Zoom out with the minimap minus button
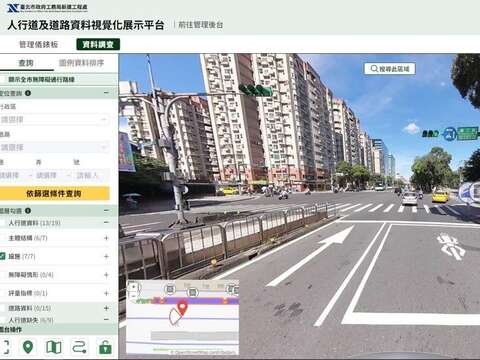480x360 pixels. point(134,295)
